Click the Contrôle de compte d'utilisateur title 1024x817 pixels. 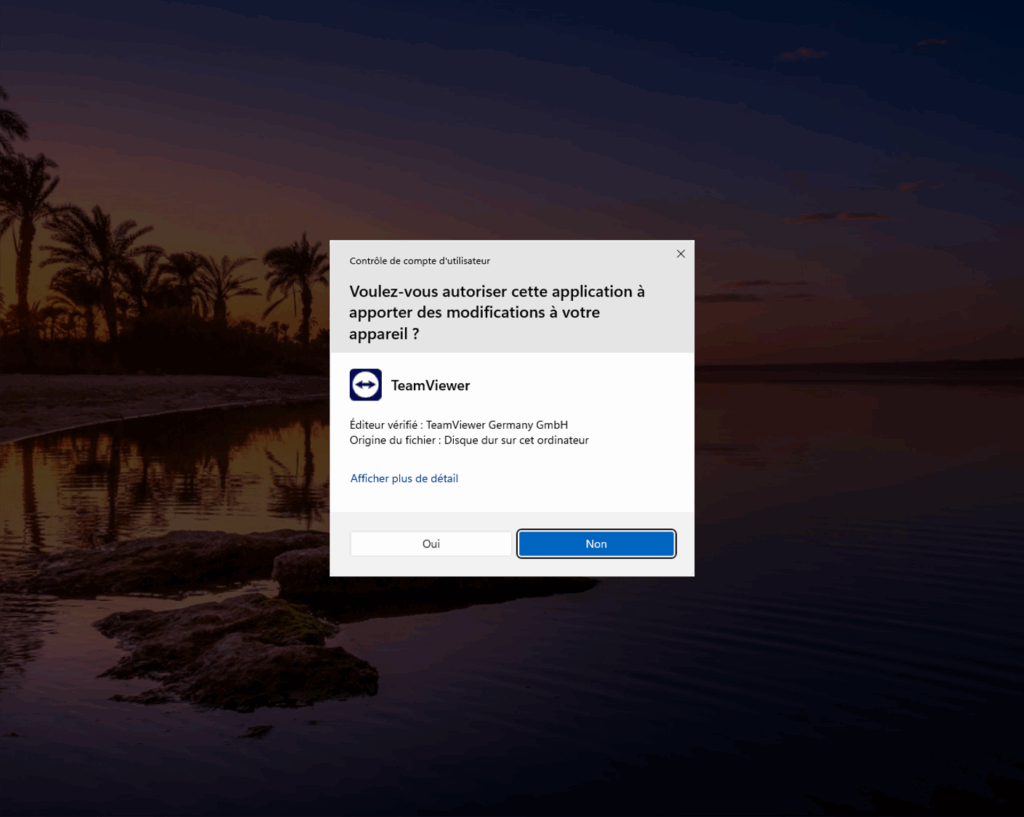point(419,261)
